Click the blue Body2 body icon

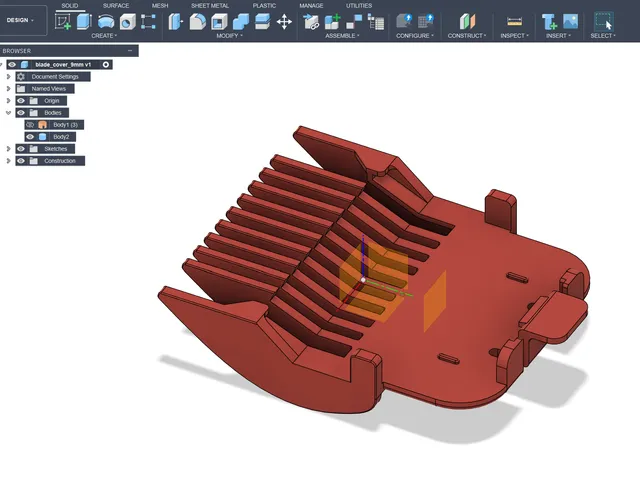coord(42,137)
